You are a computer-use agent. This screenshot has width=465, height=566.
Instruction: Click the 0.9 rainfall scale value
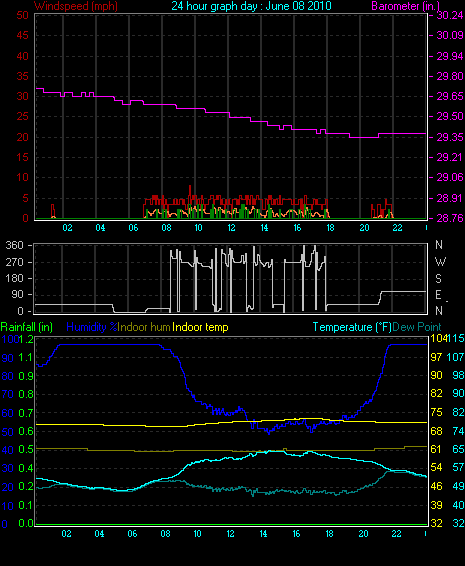pos(26,376)
